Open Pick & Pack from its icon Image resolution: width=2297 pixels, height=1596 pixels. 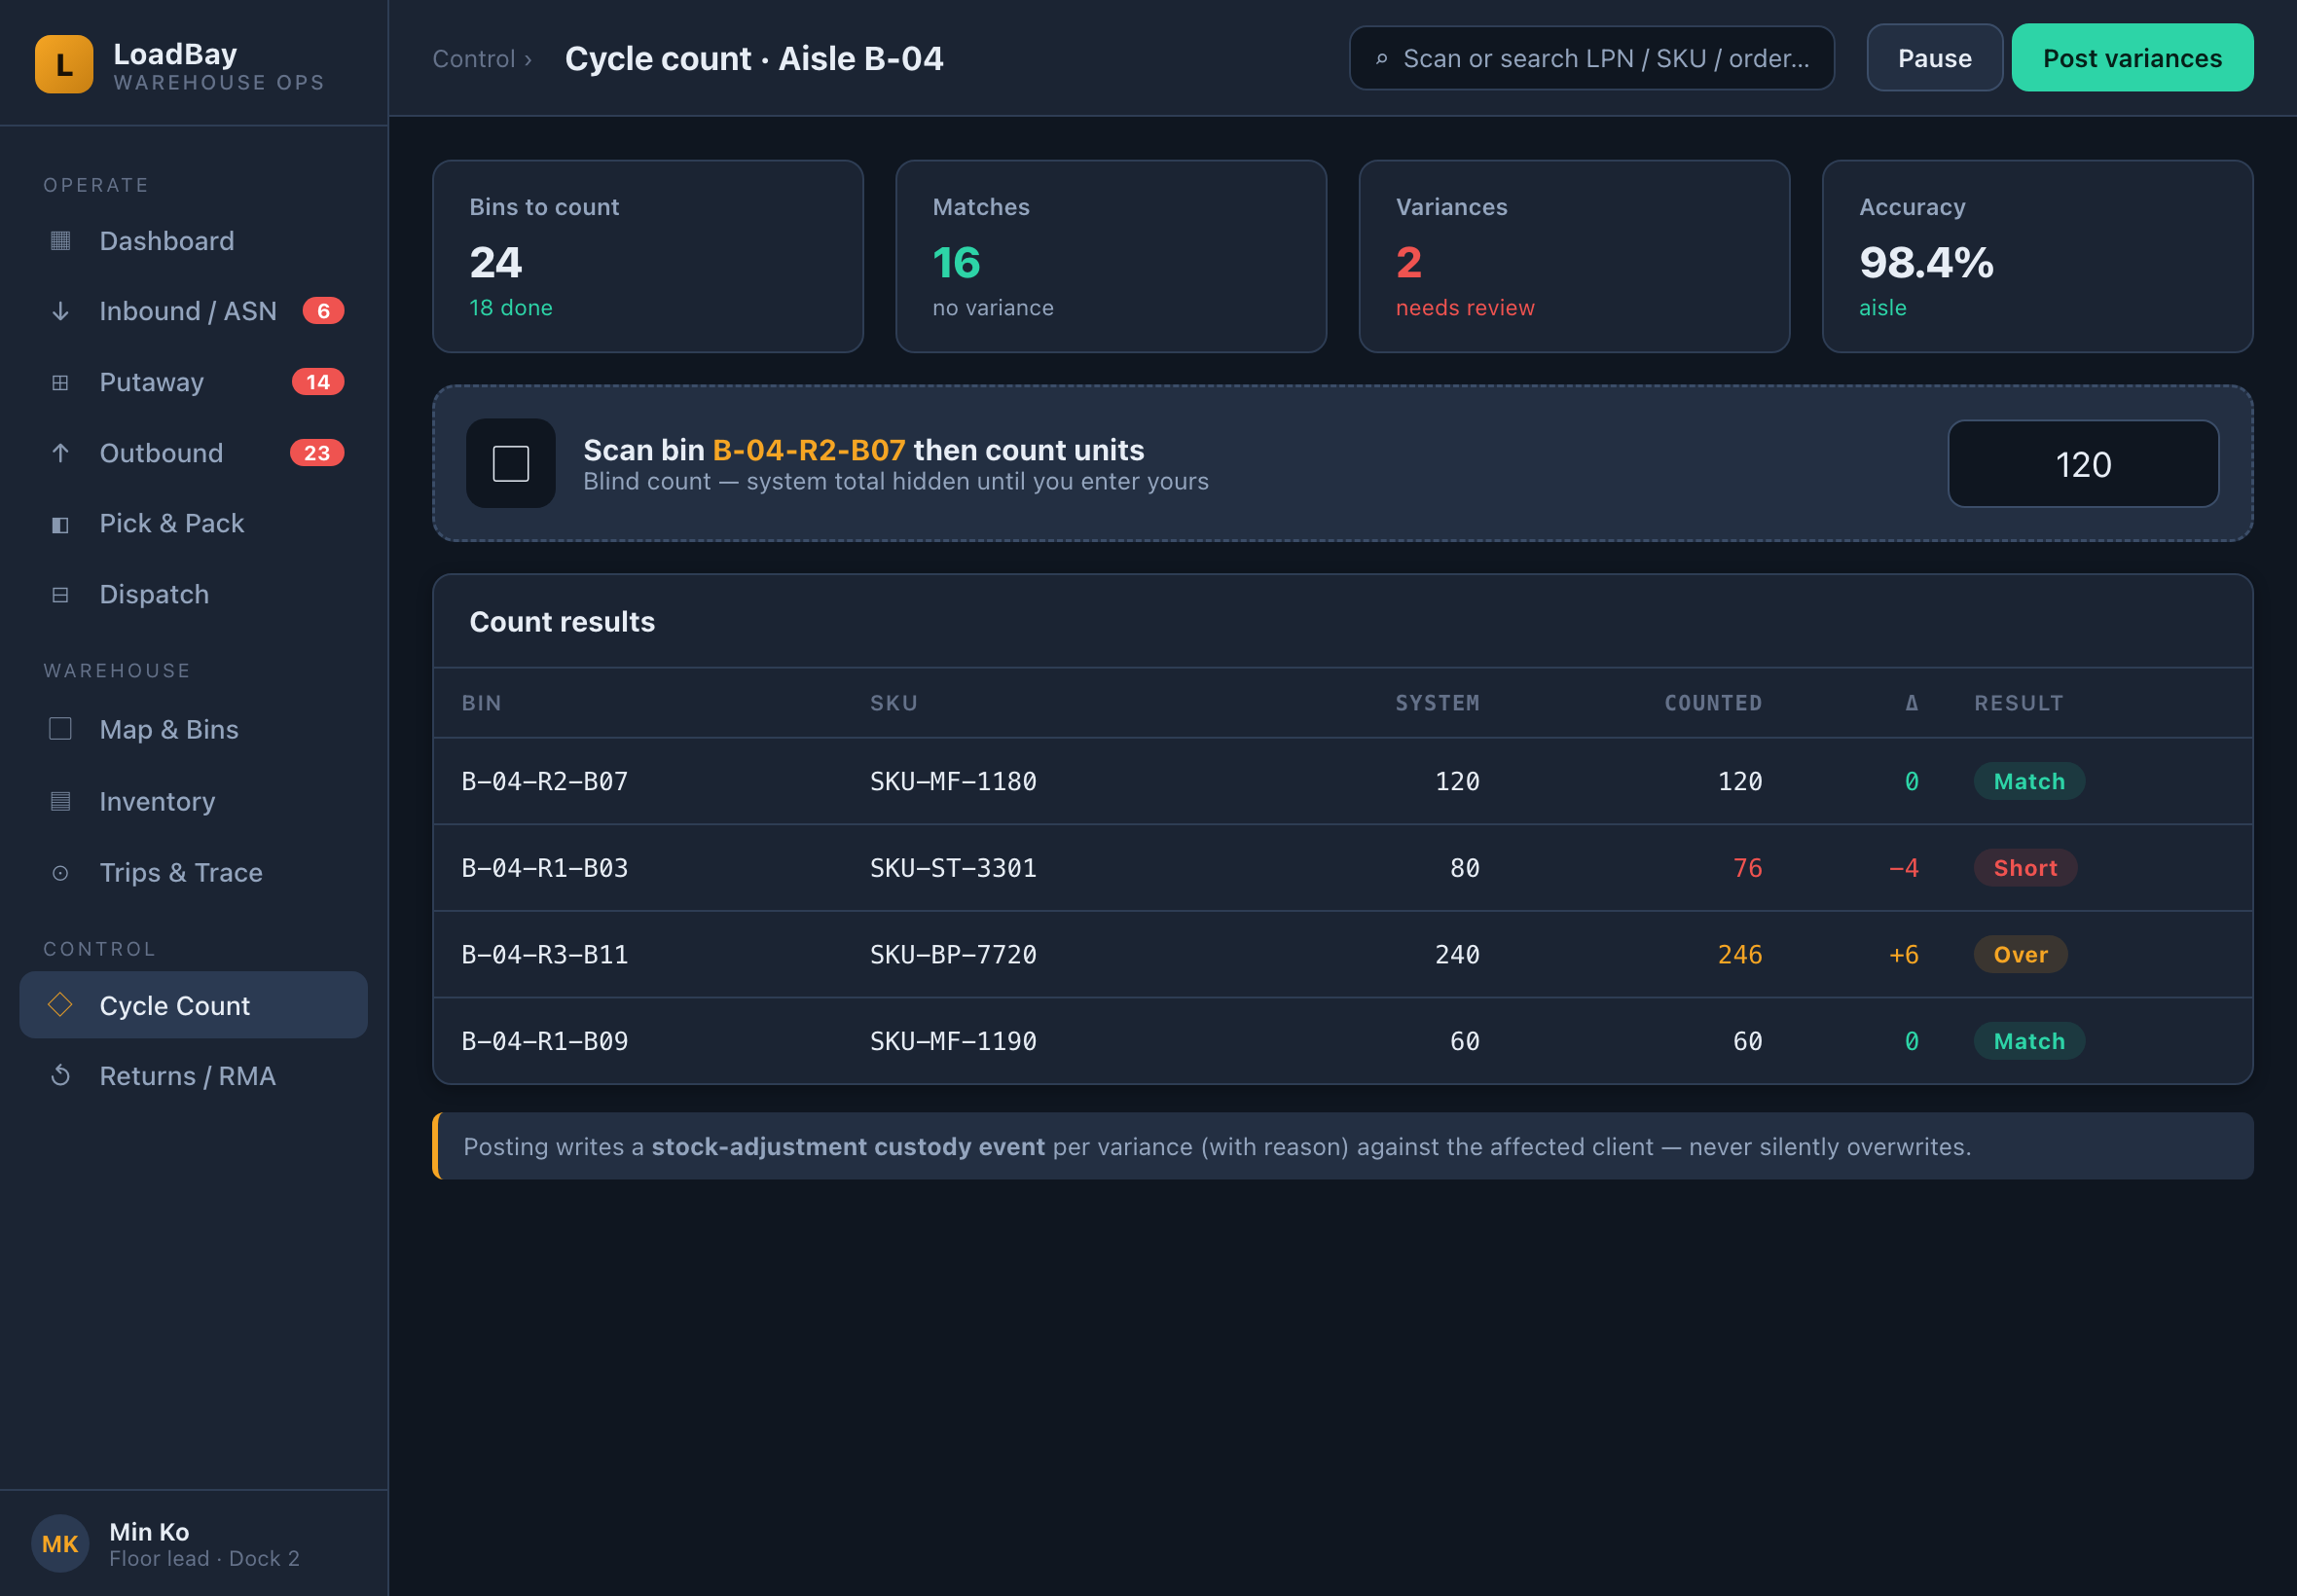pos(60,524)
